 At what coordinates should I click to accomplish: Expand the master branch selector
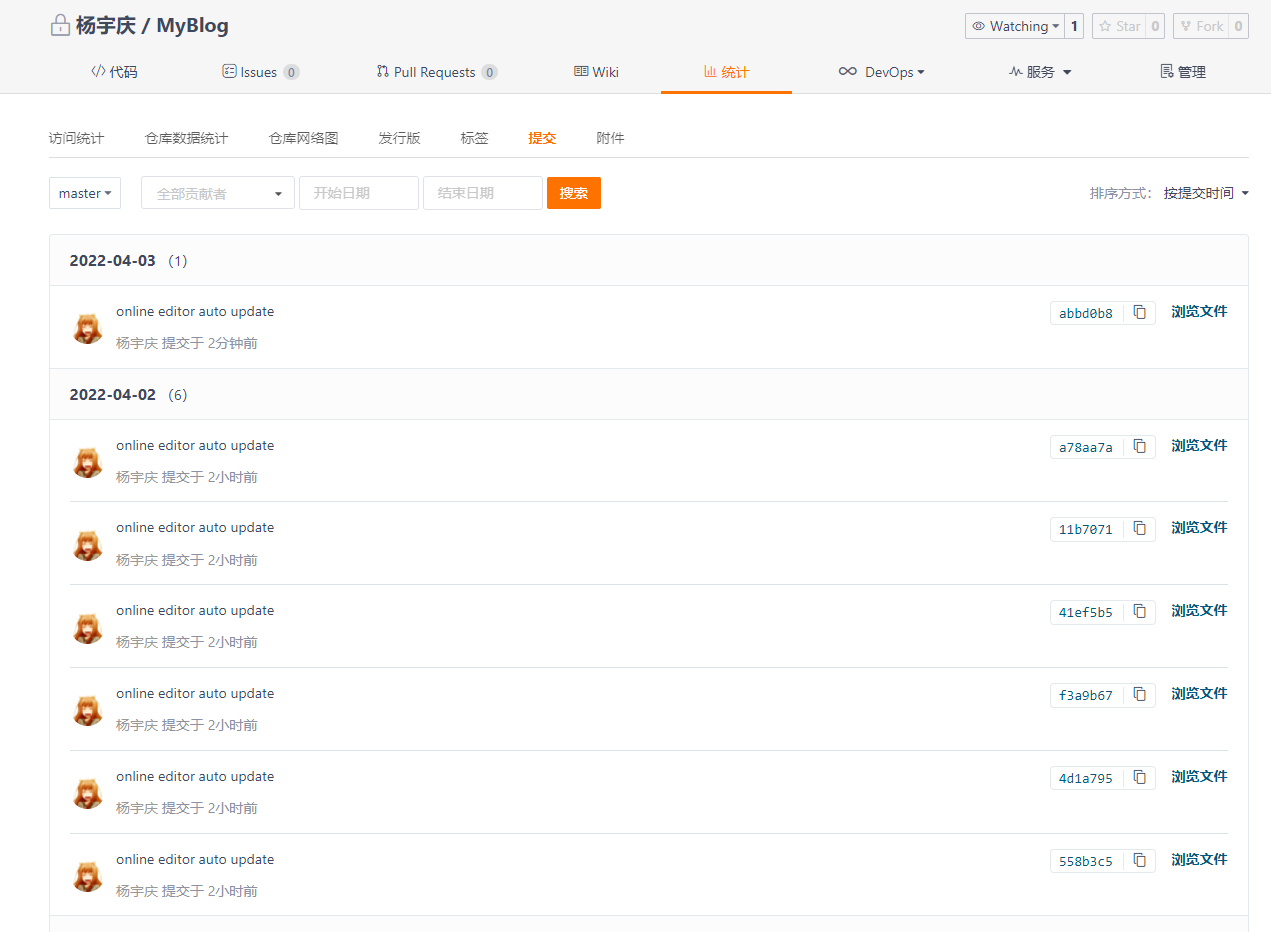click(x=85, y=194)
